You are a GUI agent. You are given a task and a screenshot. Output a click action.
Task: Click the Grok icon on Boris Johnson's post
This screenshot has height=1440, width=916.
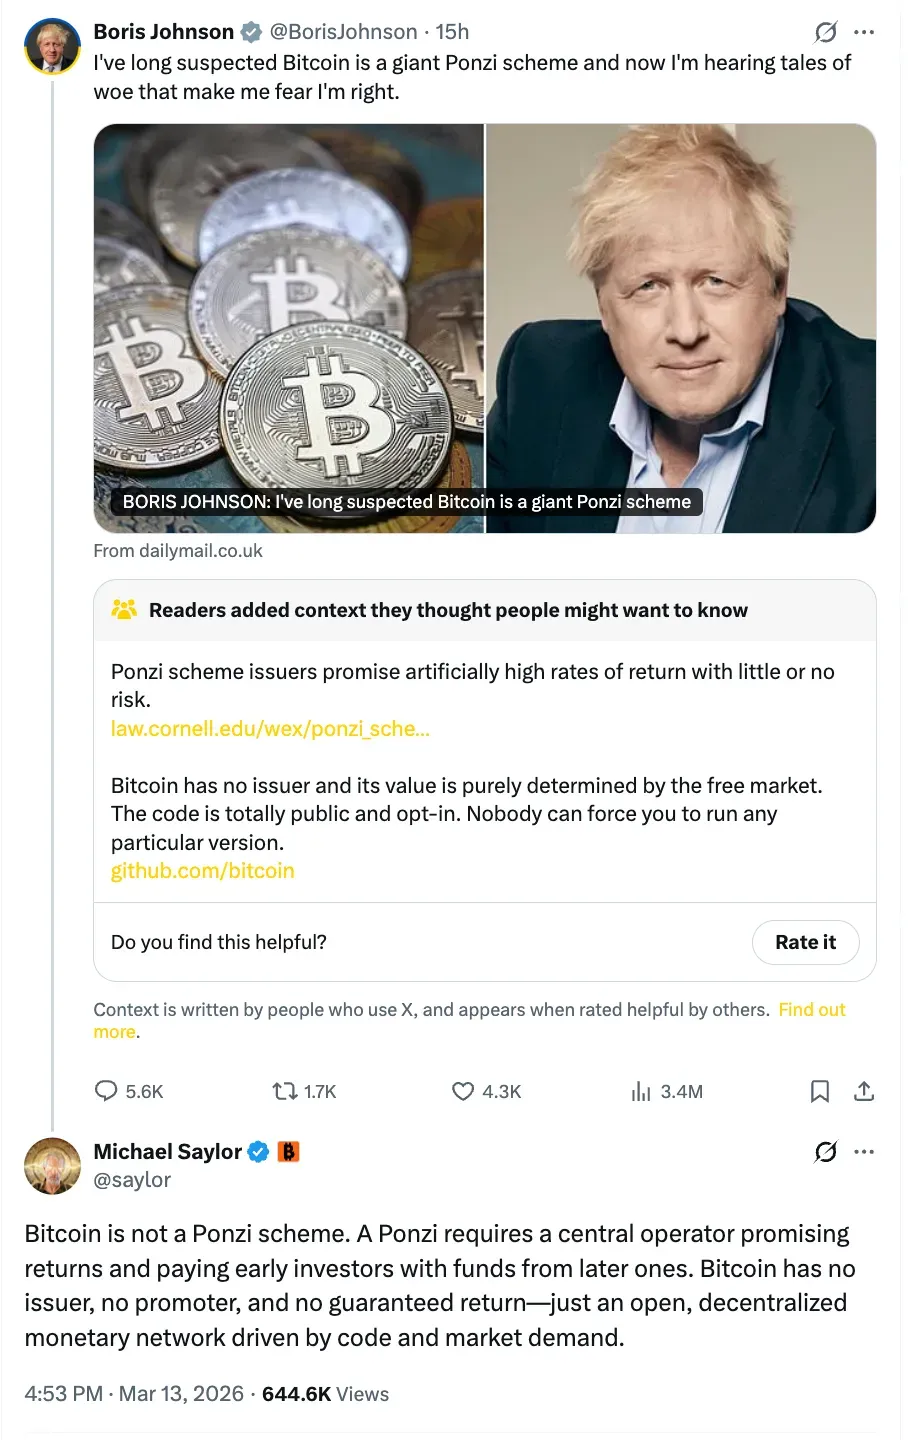point(826,32)
